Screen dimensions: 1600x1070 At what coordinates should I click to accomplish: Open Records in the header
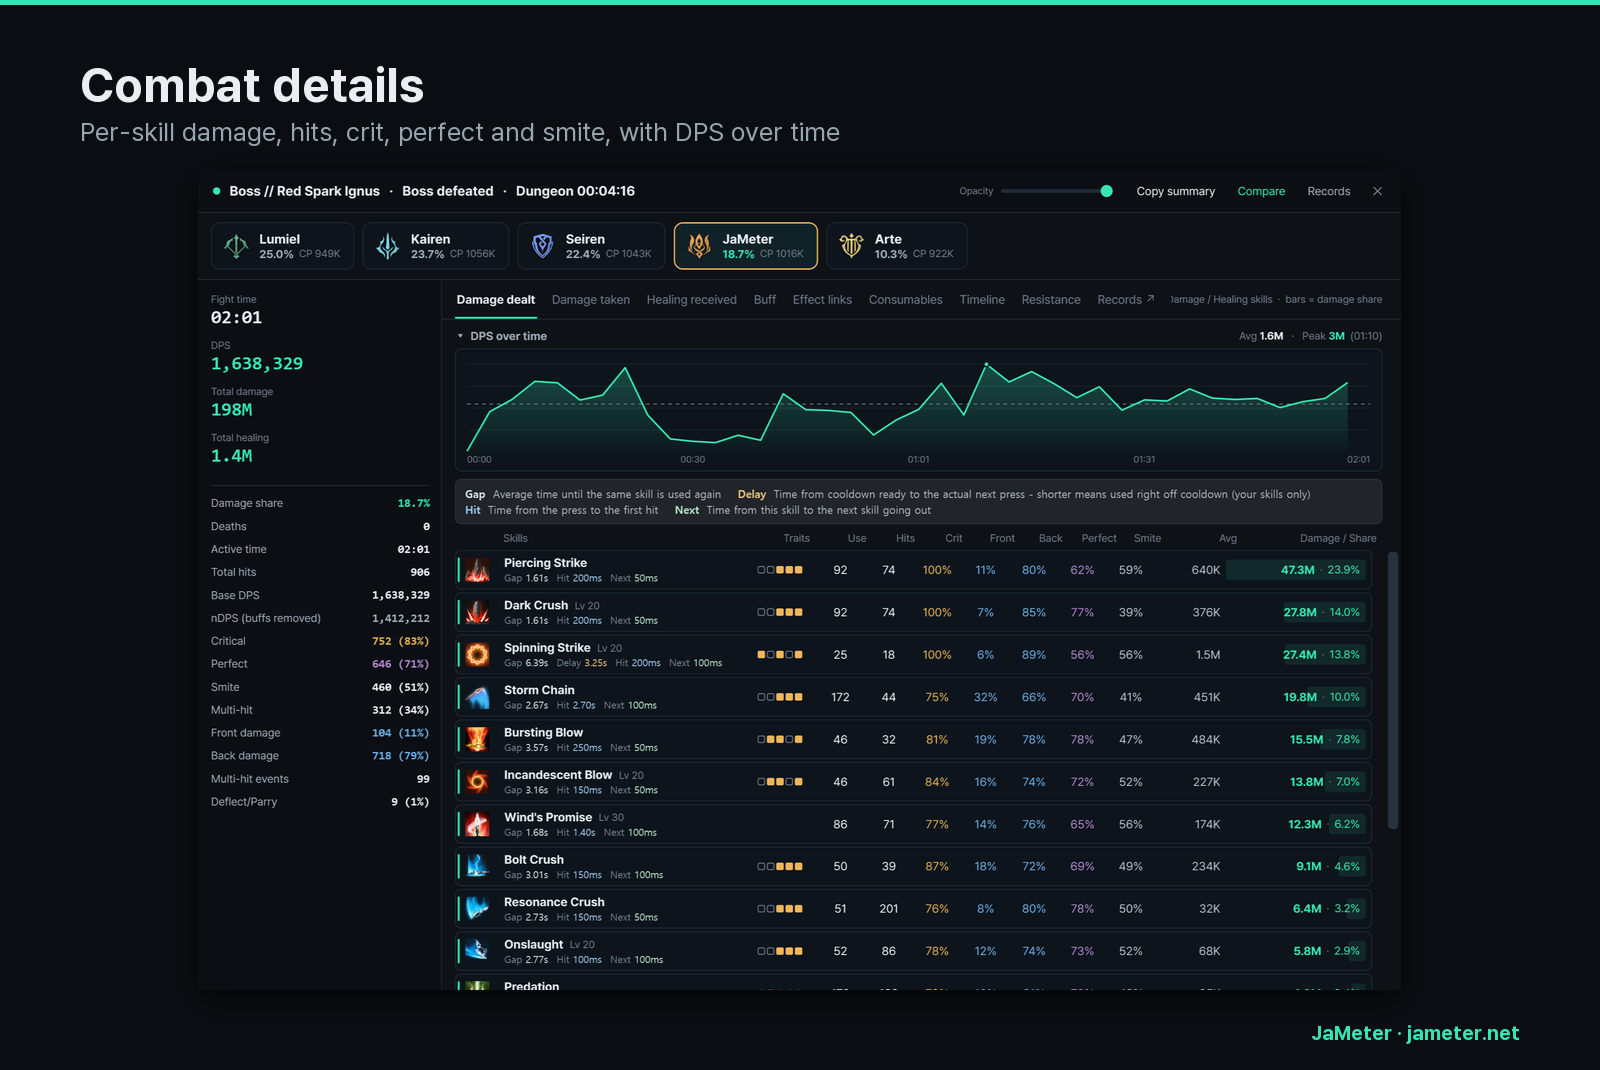click(x=1329, y=191)
